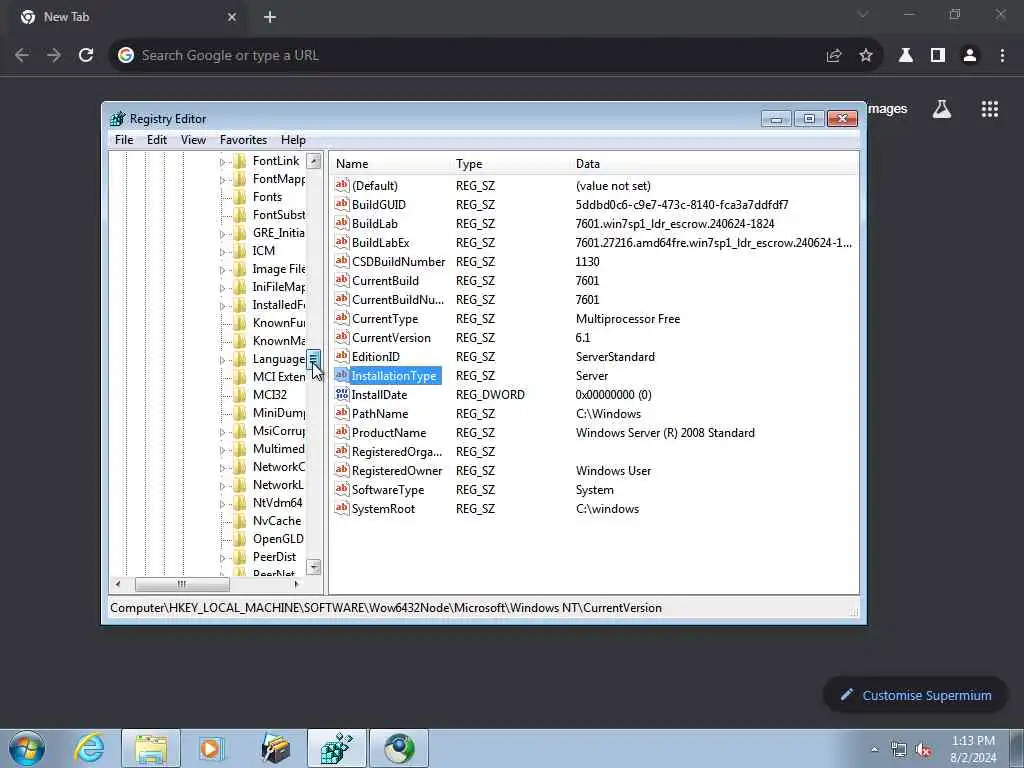Select the PathName value name

[379, 413]
